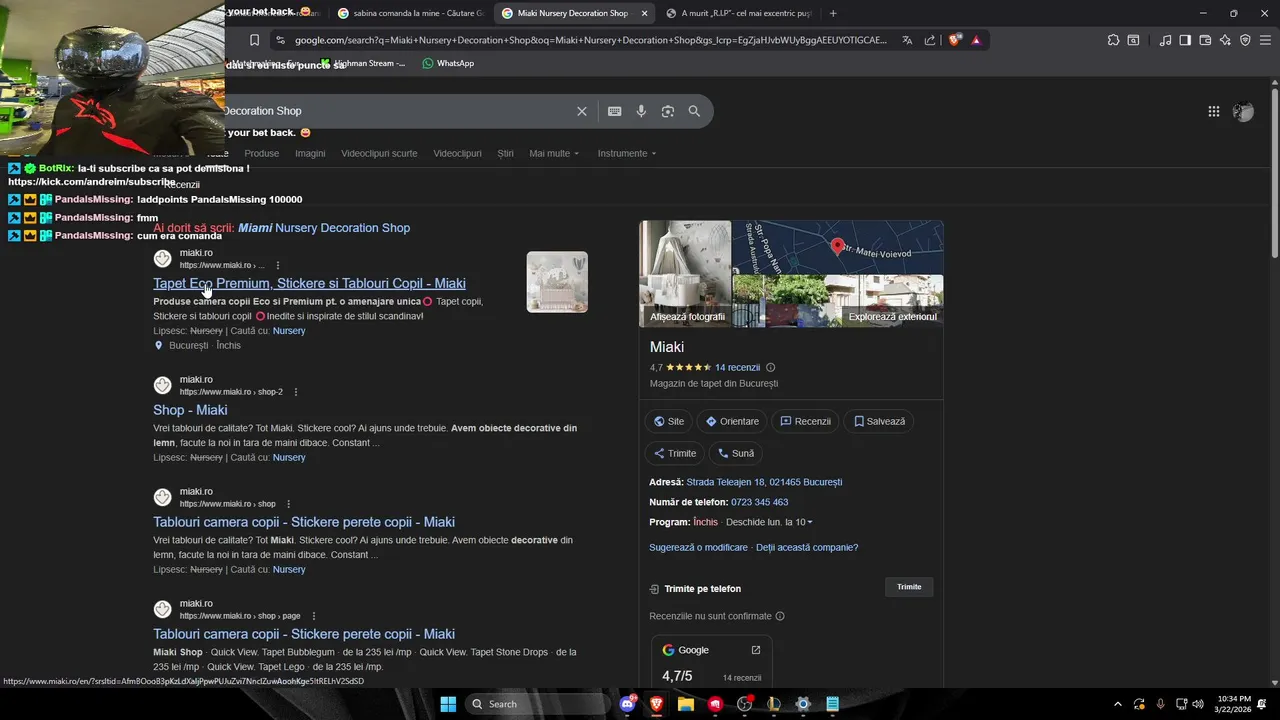Expand the Instrumente tools dropdown

[627, 154]
